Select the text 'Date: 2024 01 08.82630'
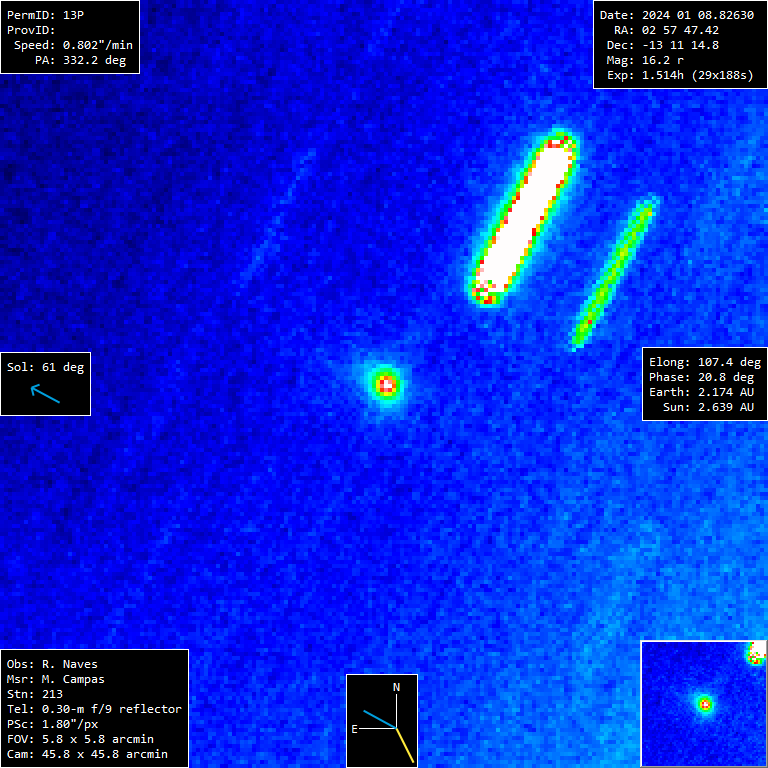This screenshot has width=768, height=768. click(677, 15)
